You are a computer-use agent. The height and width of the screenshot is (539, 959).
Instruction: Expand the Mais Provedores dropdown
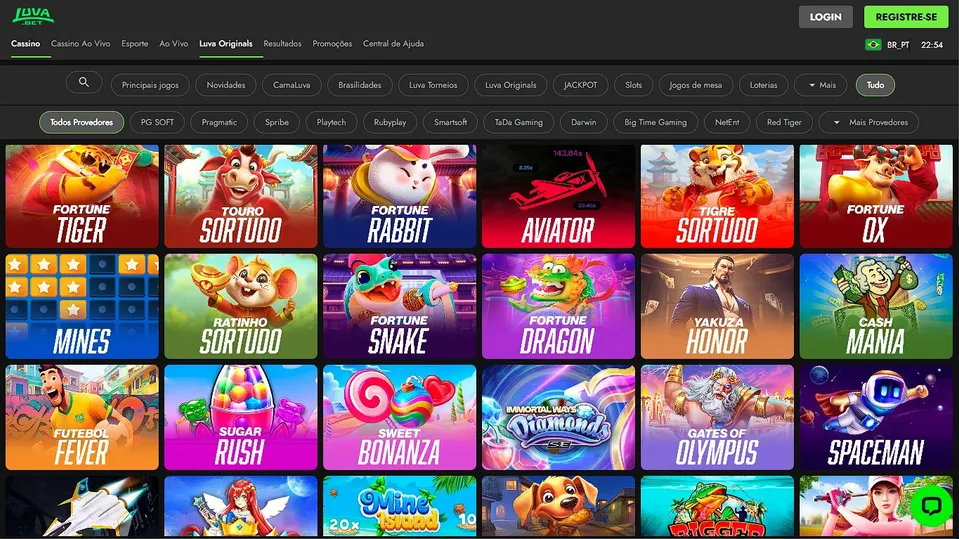tap(868, 122)
